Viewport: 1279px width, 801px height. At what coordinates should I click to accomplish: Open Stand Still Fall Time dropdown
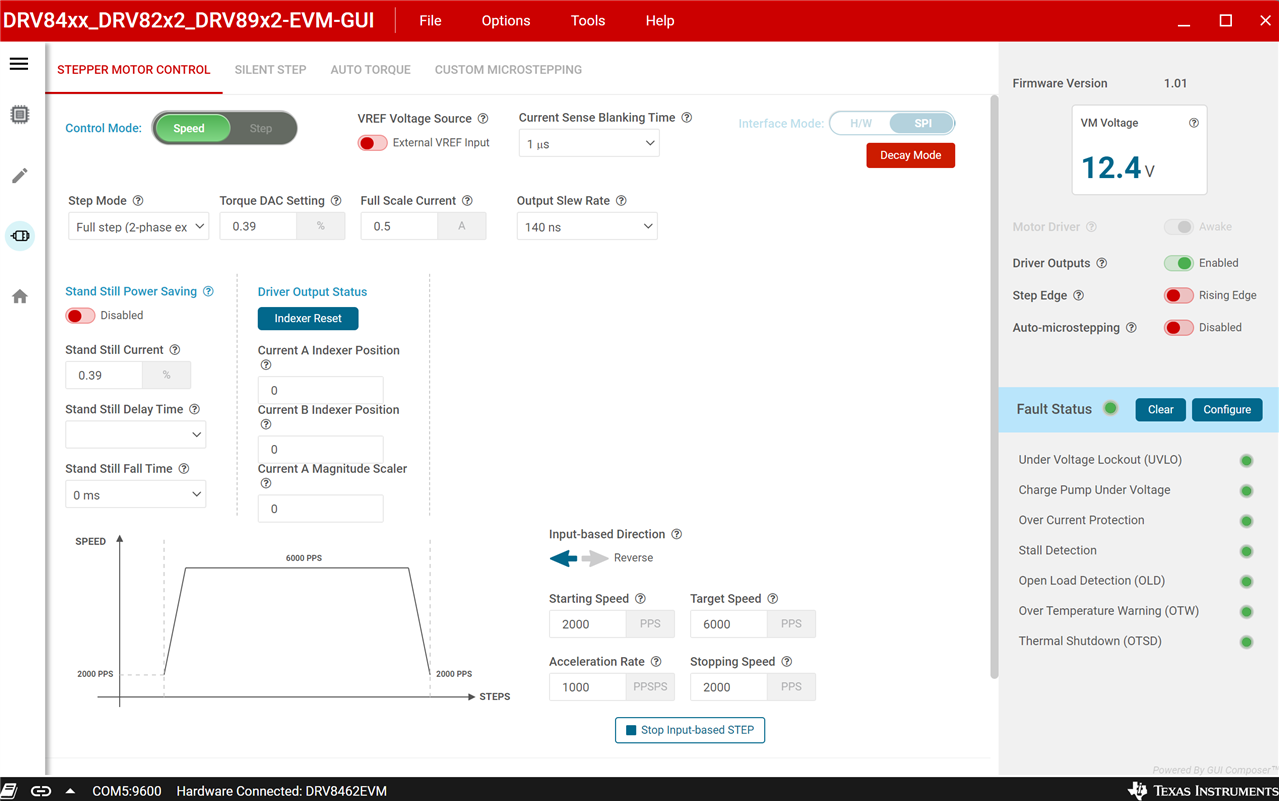click(x=135, y=495)
